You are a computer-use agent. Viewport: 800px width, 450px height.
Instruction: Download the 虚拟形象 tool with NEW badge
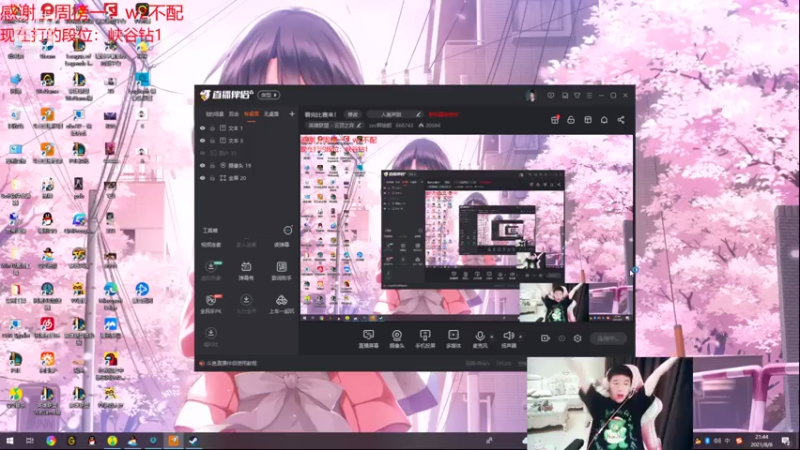211,270
